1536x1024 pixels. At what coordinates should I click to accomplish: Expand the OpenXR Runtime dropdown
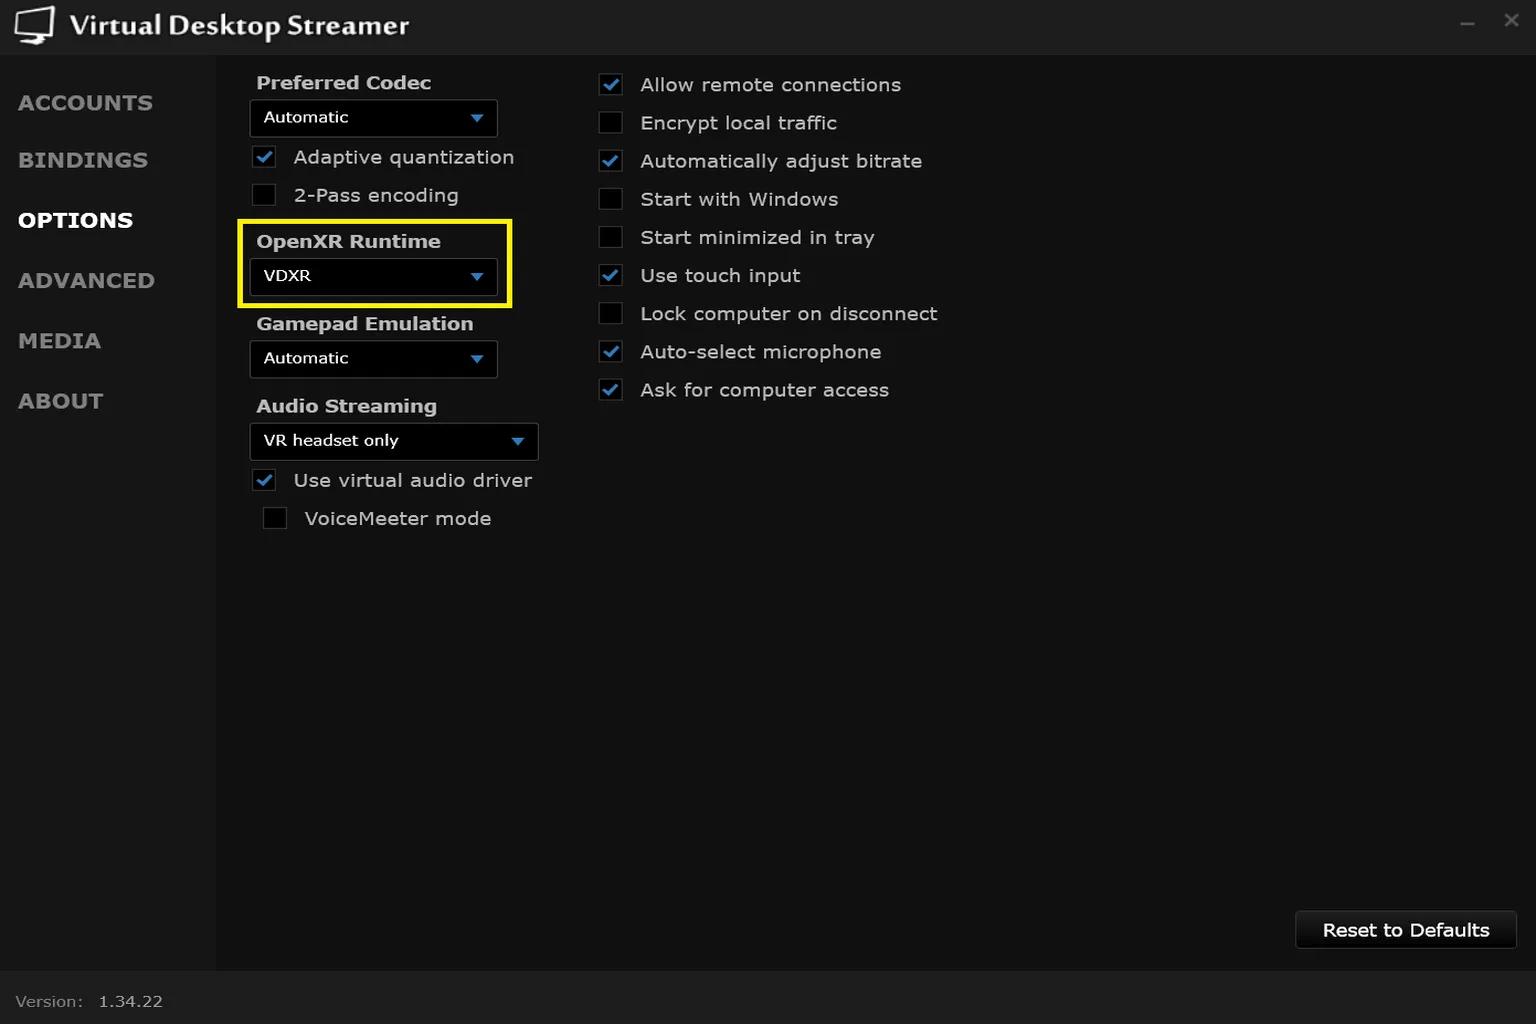click(x=373, y=276)
